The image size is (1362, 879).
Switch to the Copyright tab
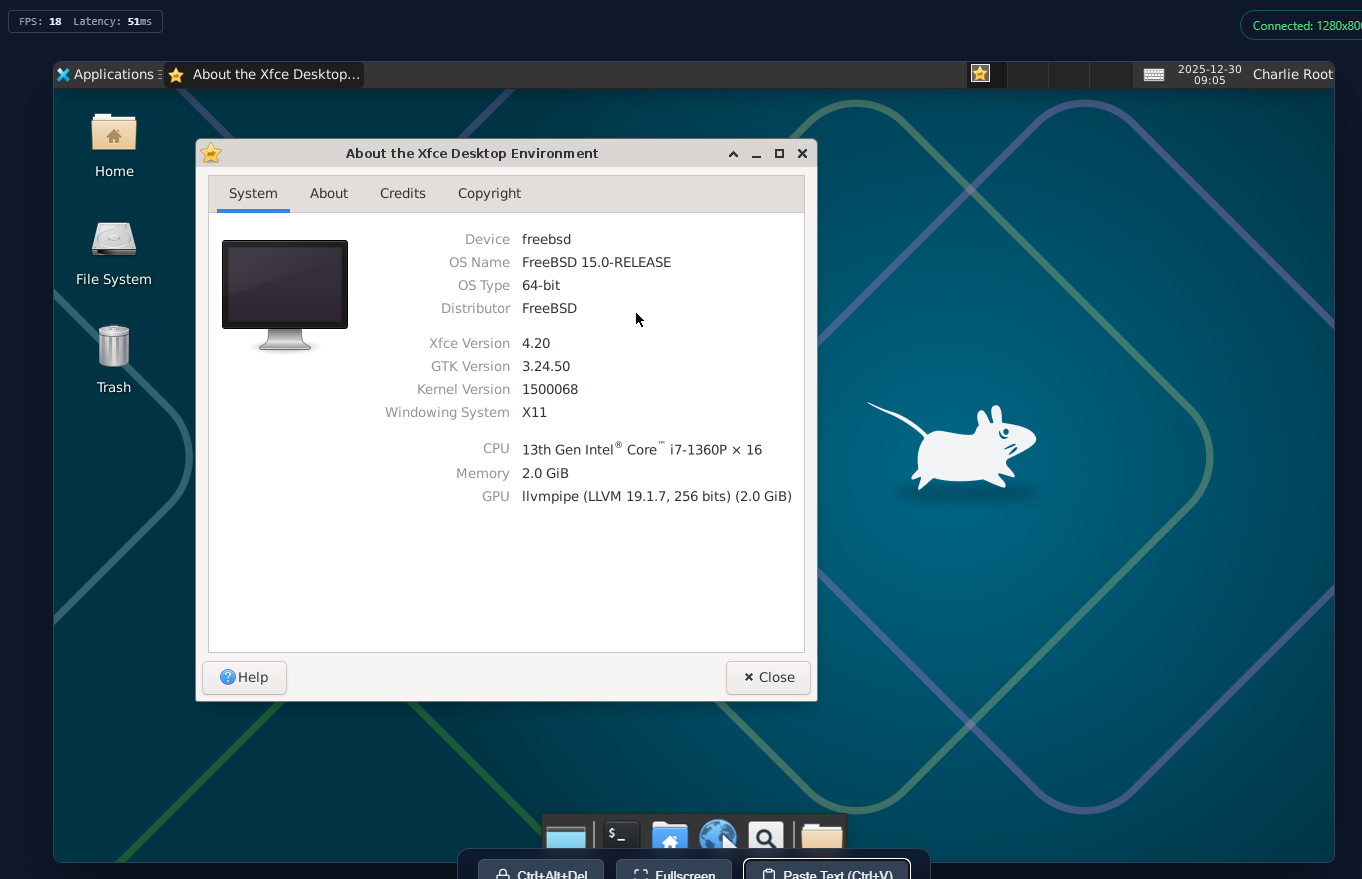pyautogui.click(x=489, y=193)
